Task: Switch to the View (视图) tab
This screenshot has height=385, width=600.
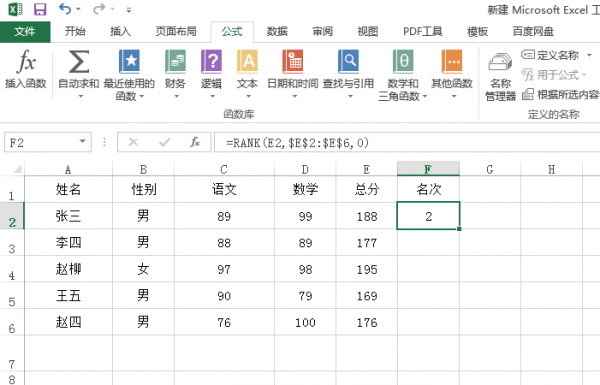Action: click(368, 31)
